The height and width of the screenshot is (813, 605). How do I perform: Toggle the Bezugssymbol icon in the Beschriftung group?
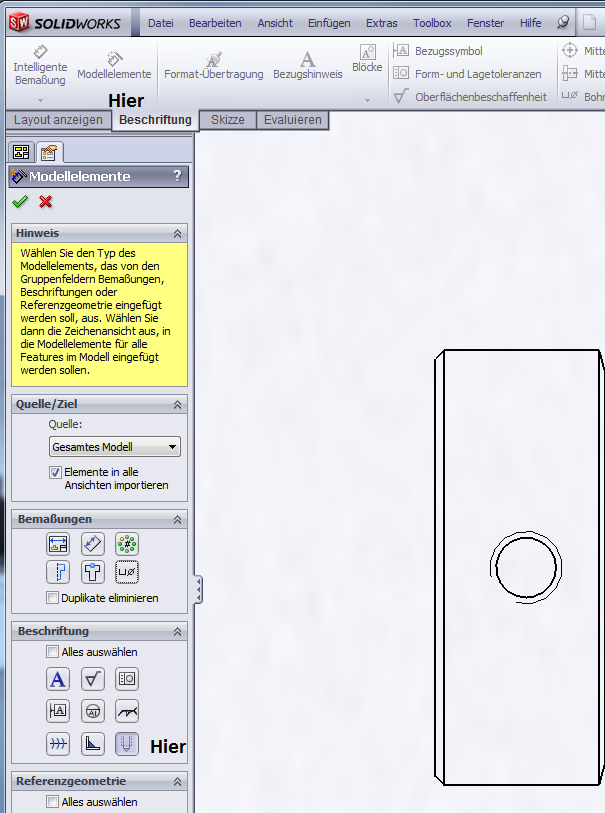coord(58,711)
